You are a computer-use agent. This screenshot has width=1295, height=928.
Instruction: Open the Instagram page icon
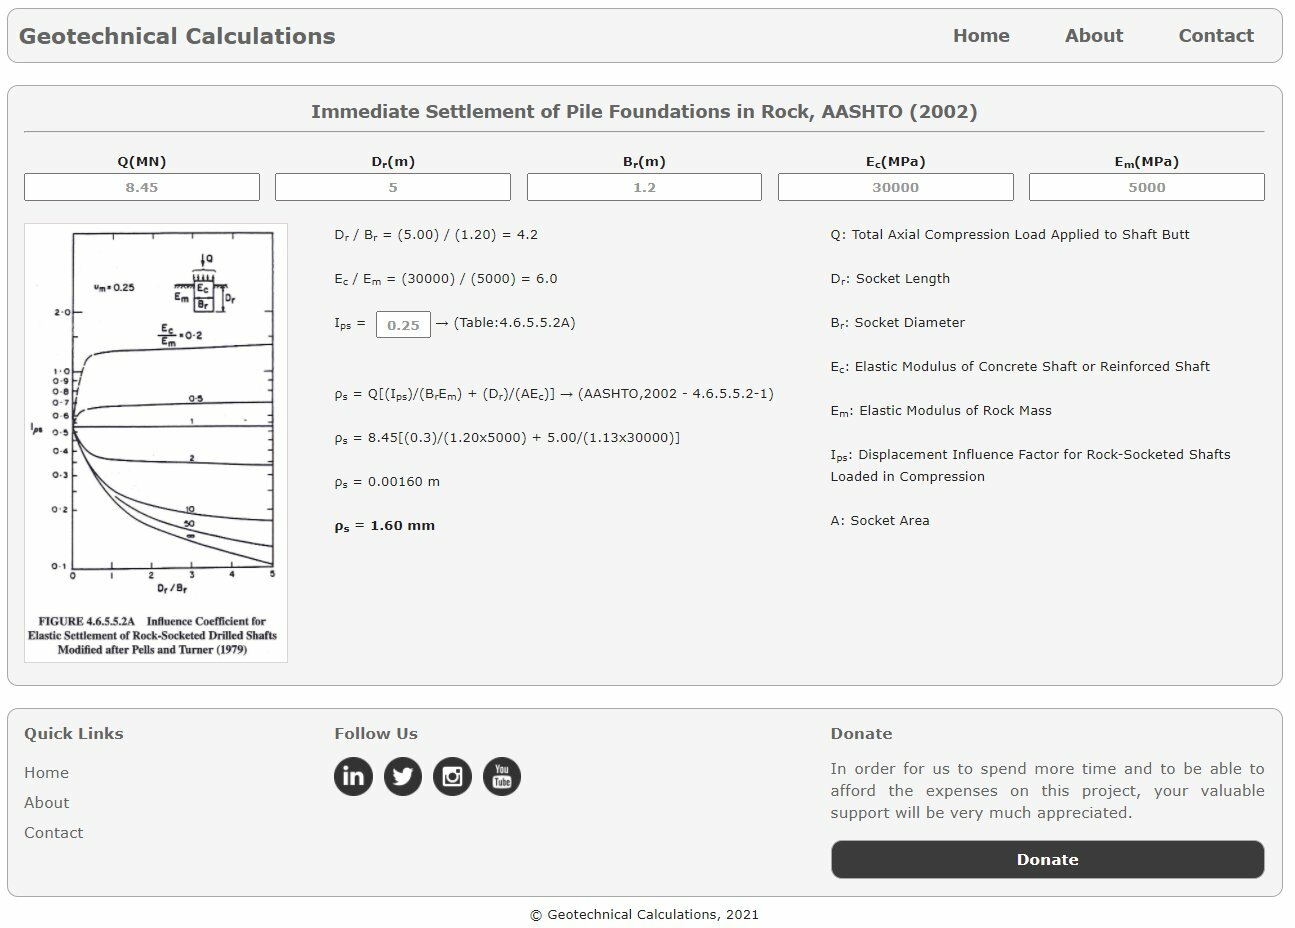pos(452,776)
